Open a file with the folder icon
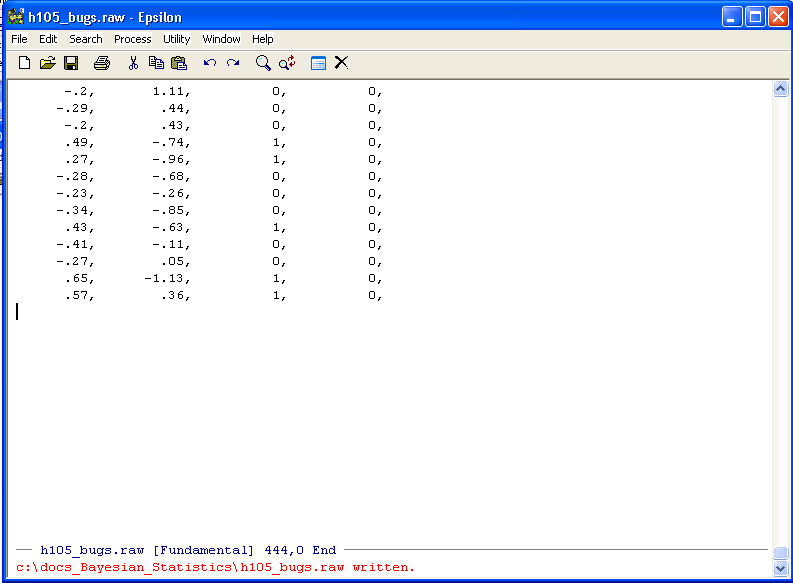This screenshot has width=793, height=583. click(47, 63)
